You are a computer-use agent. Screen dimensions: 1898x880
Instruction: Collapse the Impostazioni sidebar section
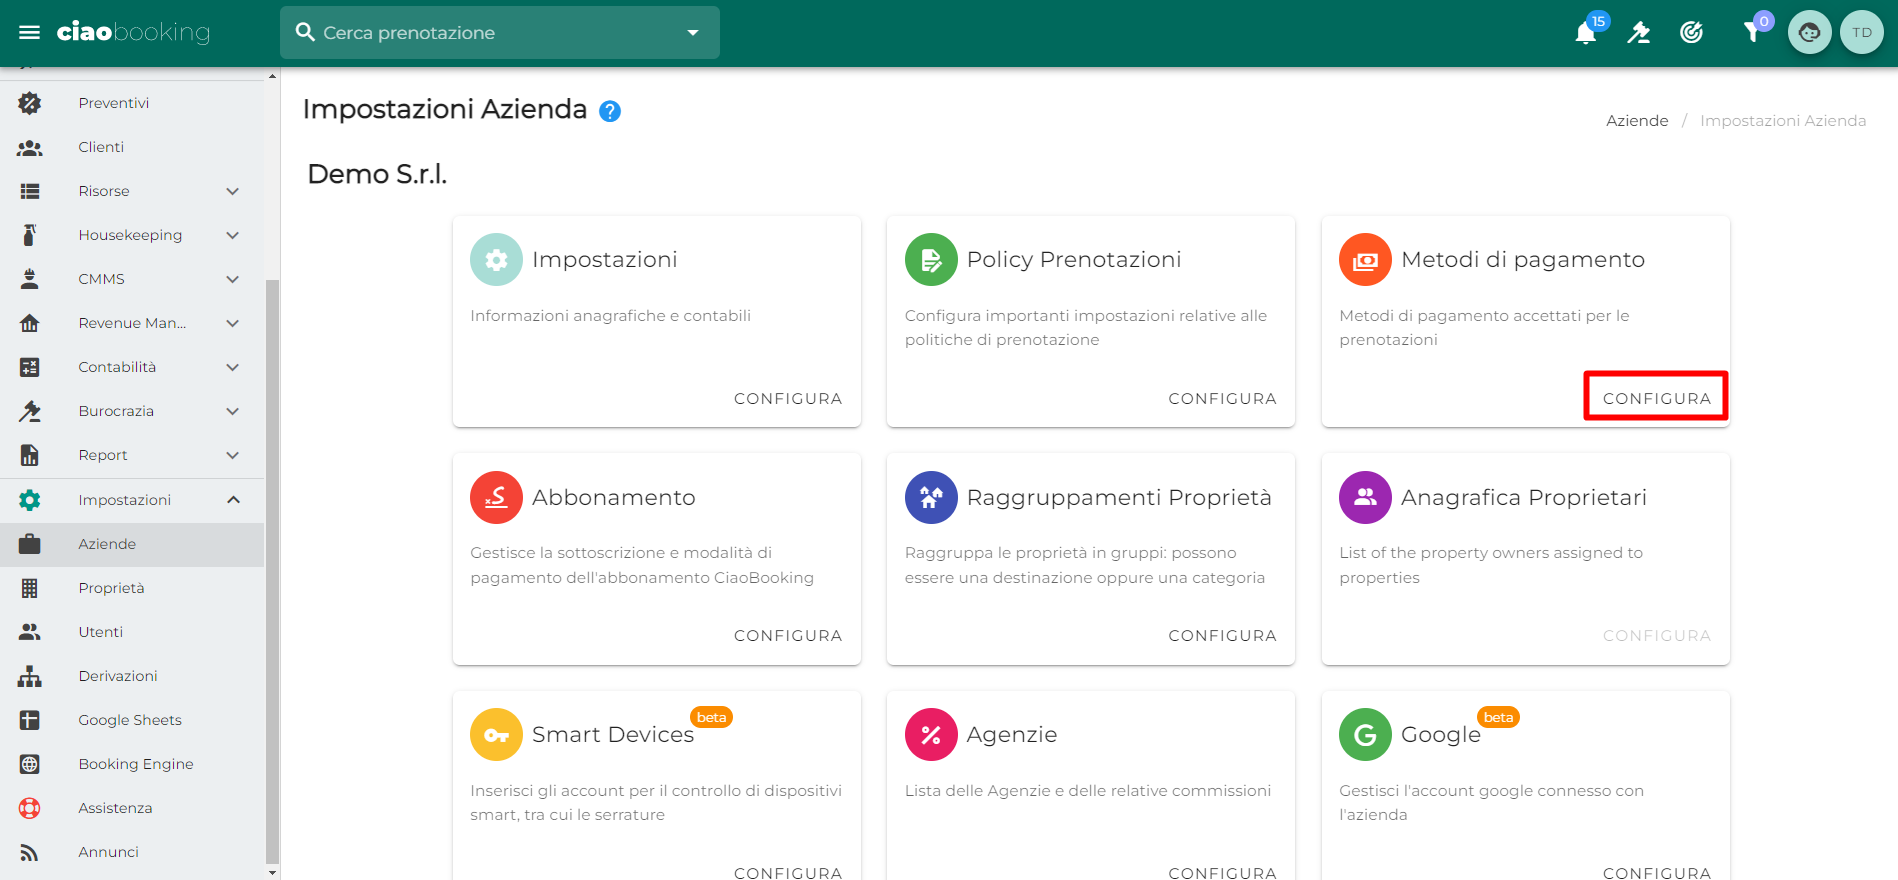(x=233, y=500)
